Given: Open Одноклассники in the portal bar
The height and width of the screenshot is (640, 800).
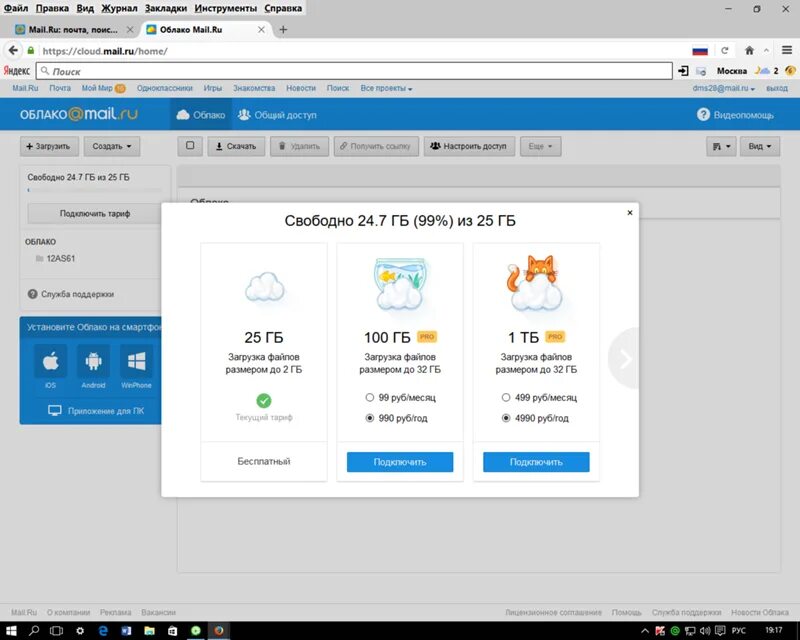Looking at the screenshot, I should click(x=165, y=88).
